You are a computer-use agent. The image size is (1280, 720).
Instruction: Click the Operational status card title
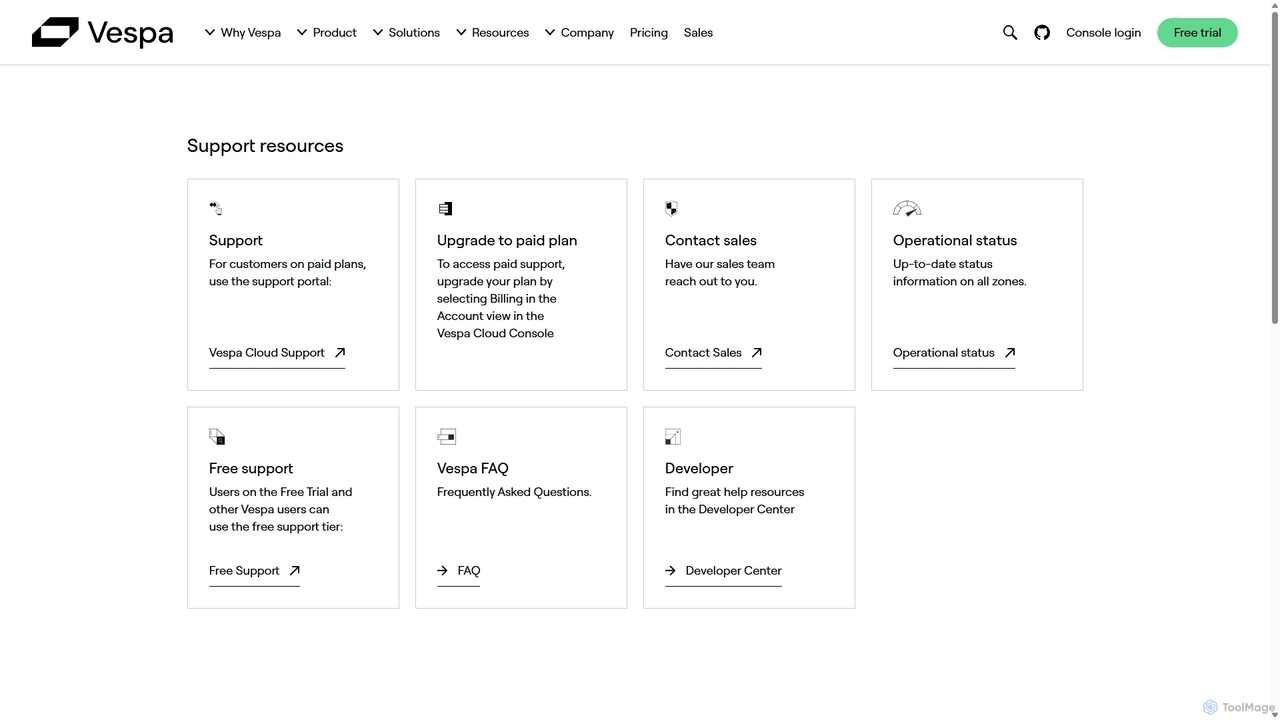(x=955, y=240)
